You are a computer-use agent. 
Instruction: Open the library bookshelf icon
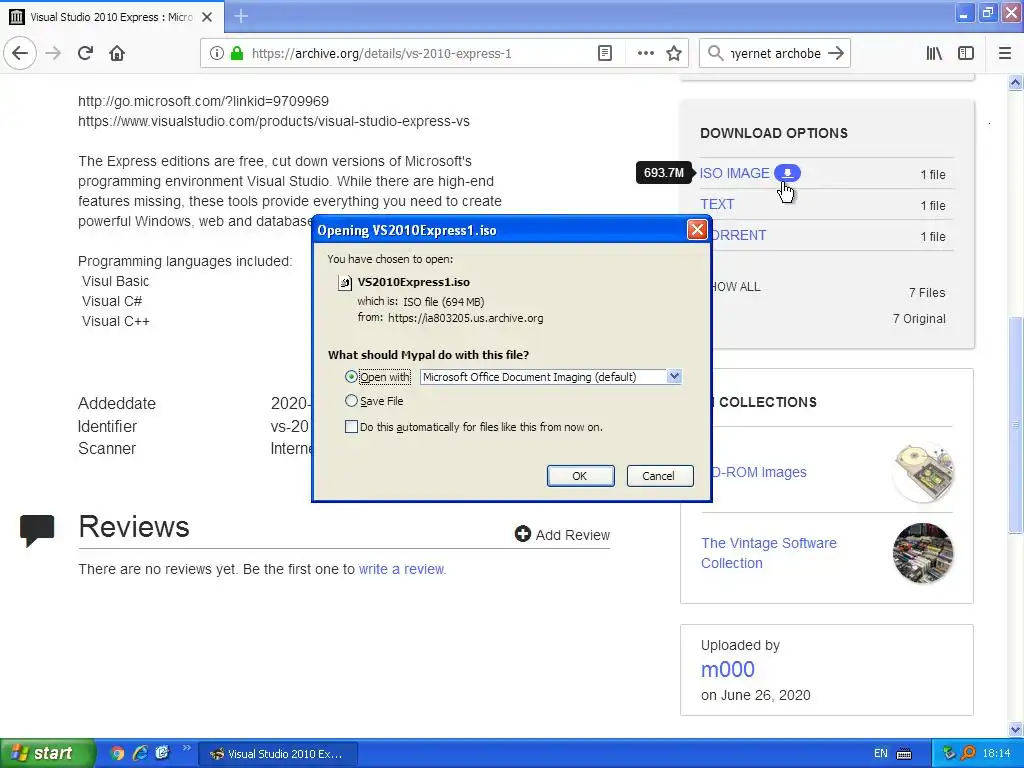pos(934,53)
